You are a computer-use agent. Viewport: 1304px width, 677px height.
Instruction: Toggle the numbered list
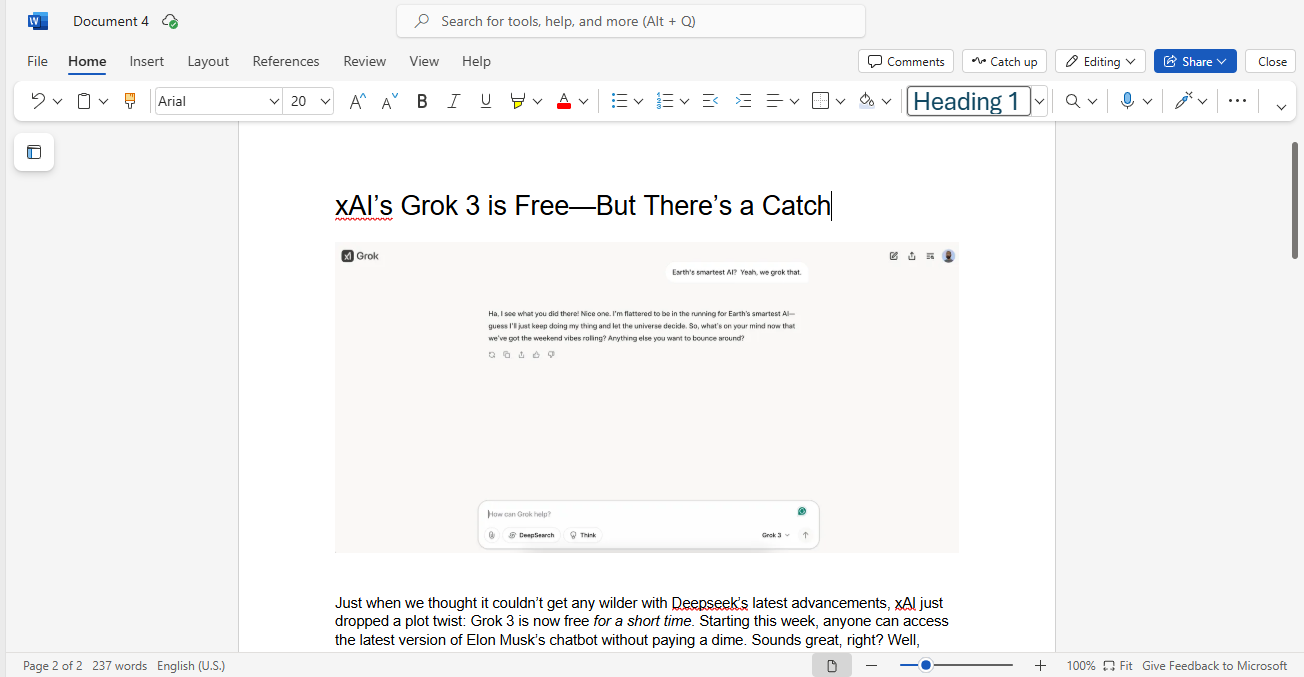coord(665,101)
